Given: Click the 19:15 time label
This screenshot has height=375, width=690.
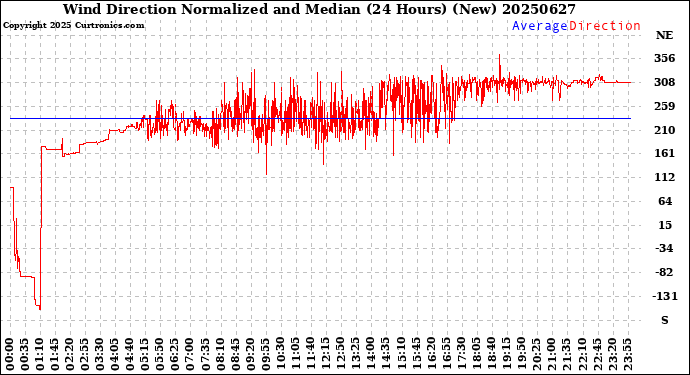Looking at the screenshot, I should pos(506,355).
